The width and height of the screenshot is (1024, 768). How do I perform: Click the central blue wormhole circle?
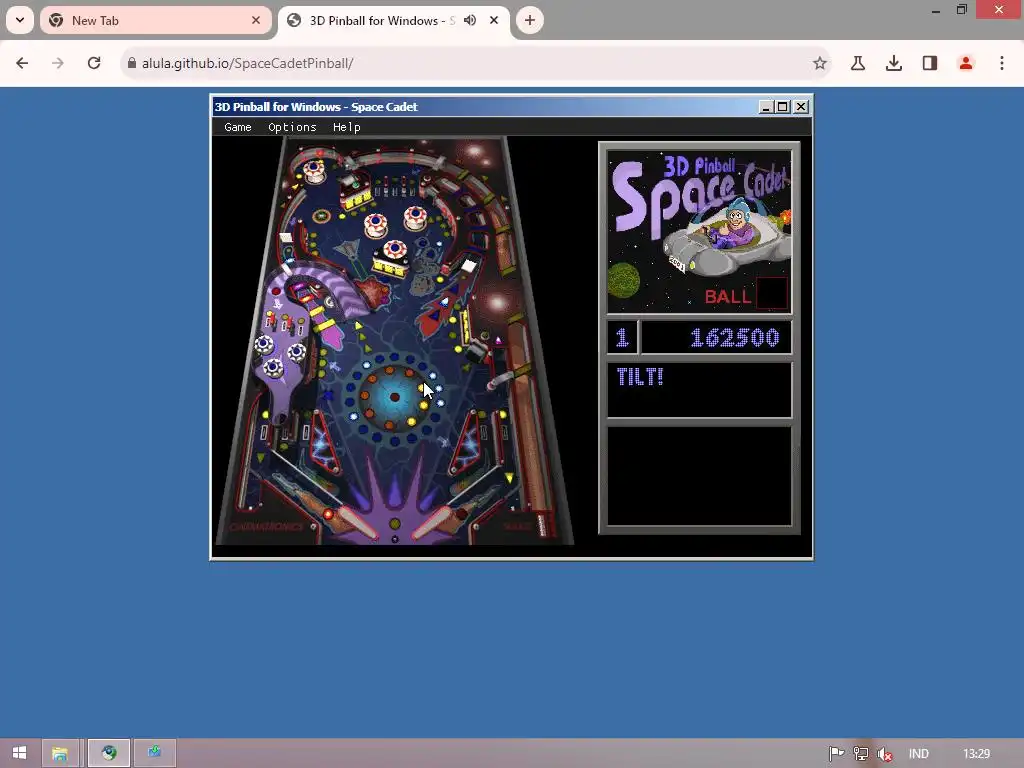click(394, 397)
